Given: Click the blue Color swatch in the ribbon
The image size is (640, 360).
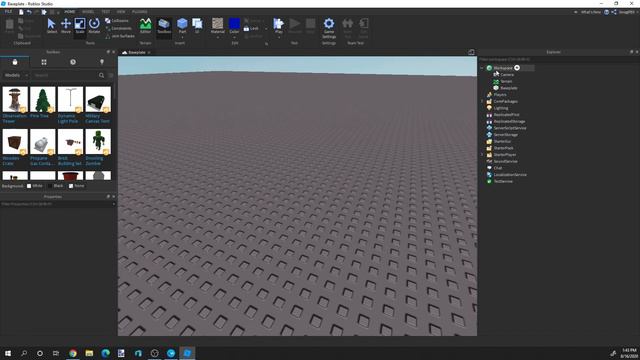Looking at the screenshot, I should [x=234, y=23].
